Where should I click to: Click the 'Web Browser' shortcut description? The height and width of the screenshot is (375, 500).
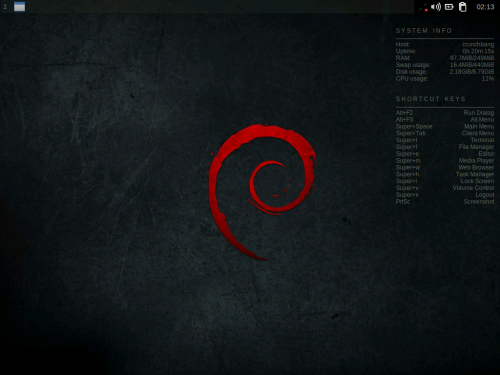(476, 168)
